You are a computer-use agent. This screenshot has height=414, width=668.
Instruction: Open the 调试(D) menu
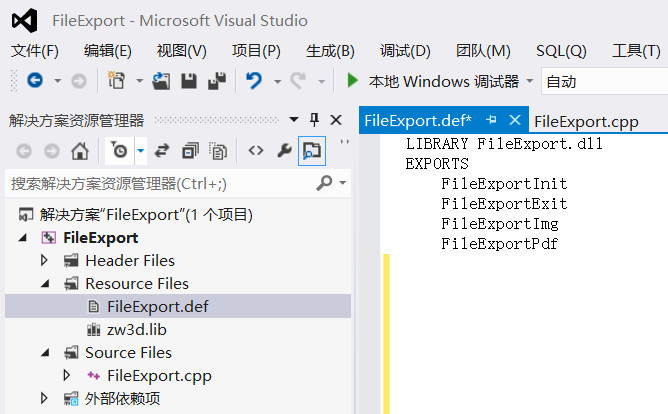[405, 51]
